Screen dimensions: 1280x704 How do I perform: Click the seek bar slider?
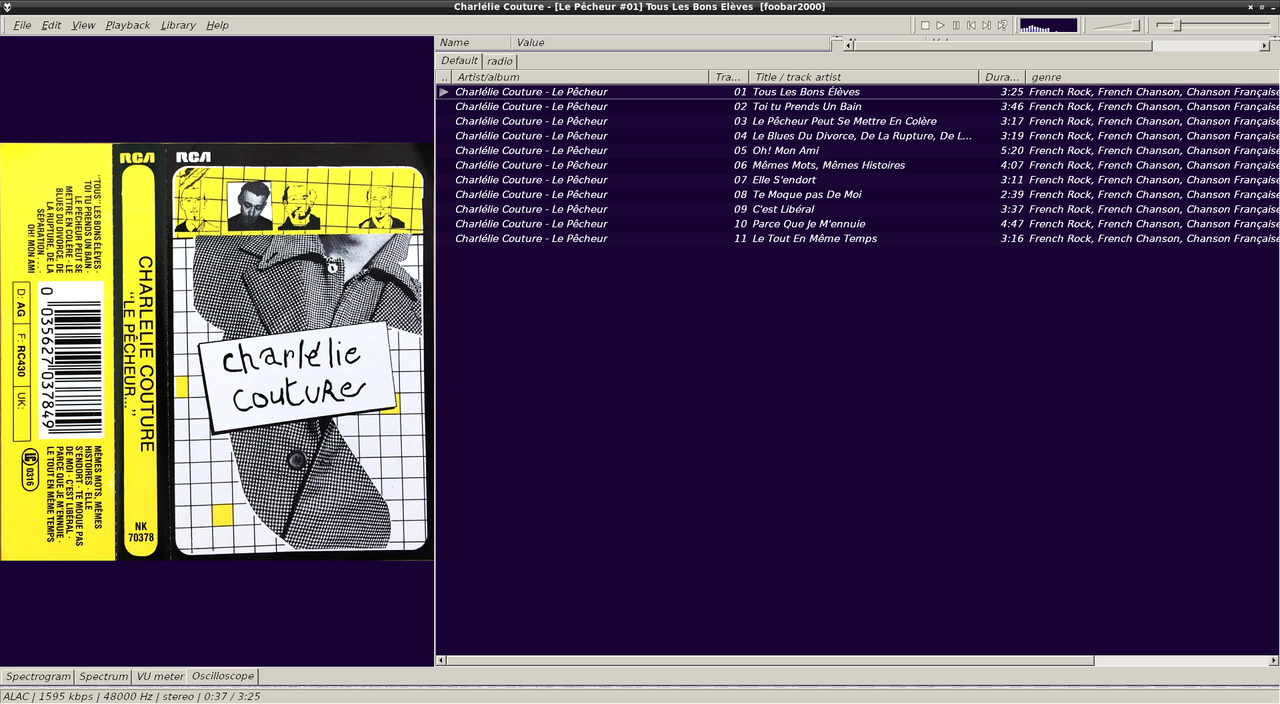point(1214,25)
